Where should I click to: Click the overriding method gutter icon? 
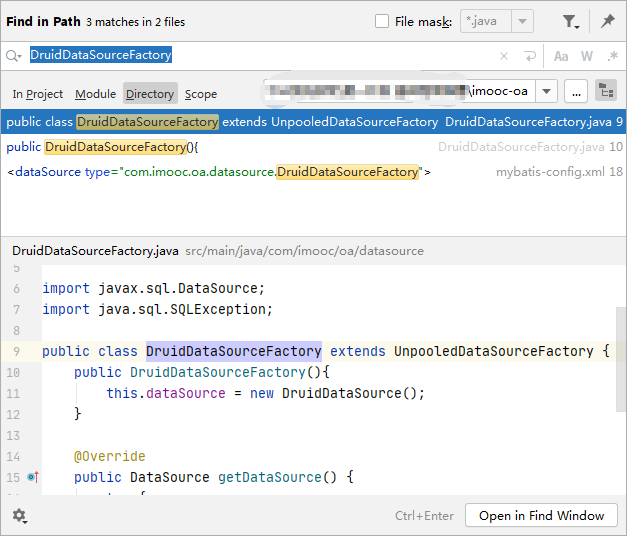[x=33, y=477]
